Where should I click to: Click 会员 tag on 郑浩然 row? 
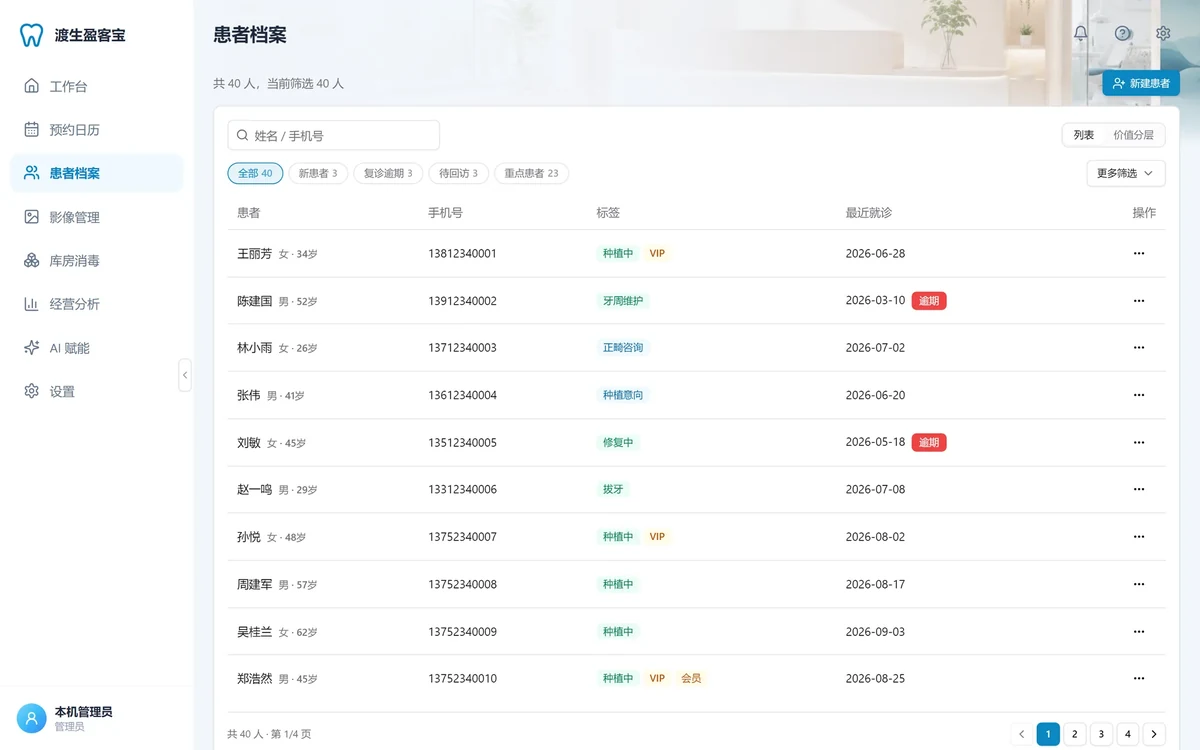pos(691,679)
